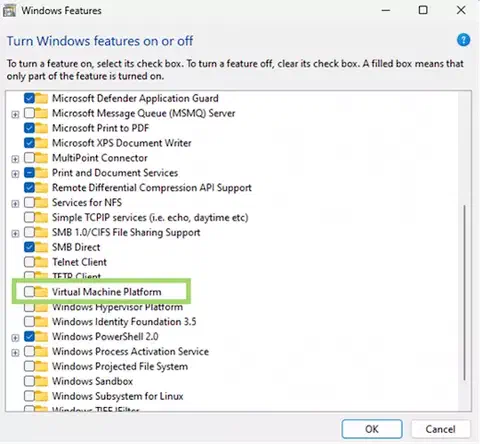Check the Windows Hypervisor Platform box
The image size is (480, 444).
[29, 307]
